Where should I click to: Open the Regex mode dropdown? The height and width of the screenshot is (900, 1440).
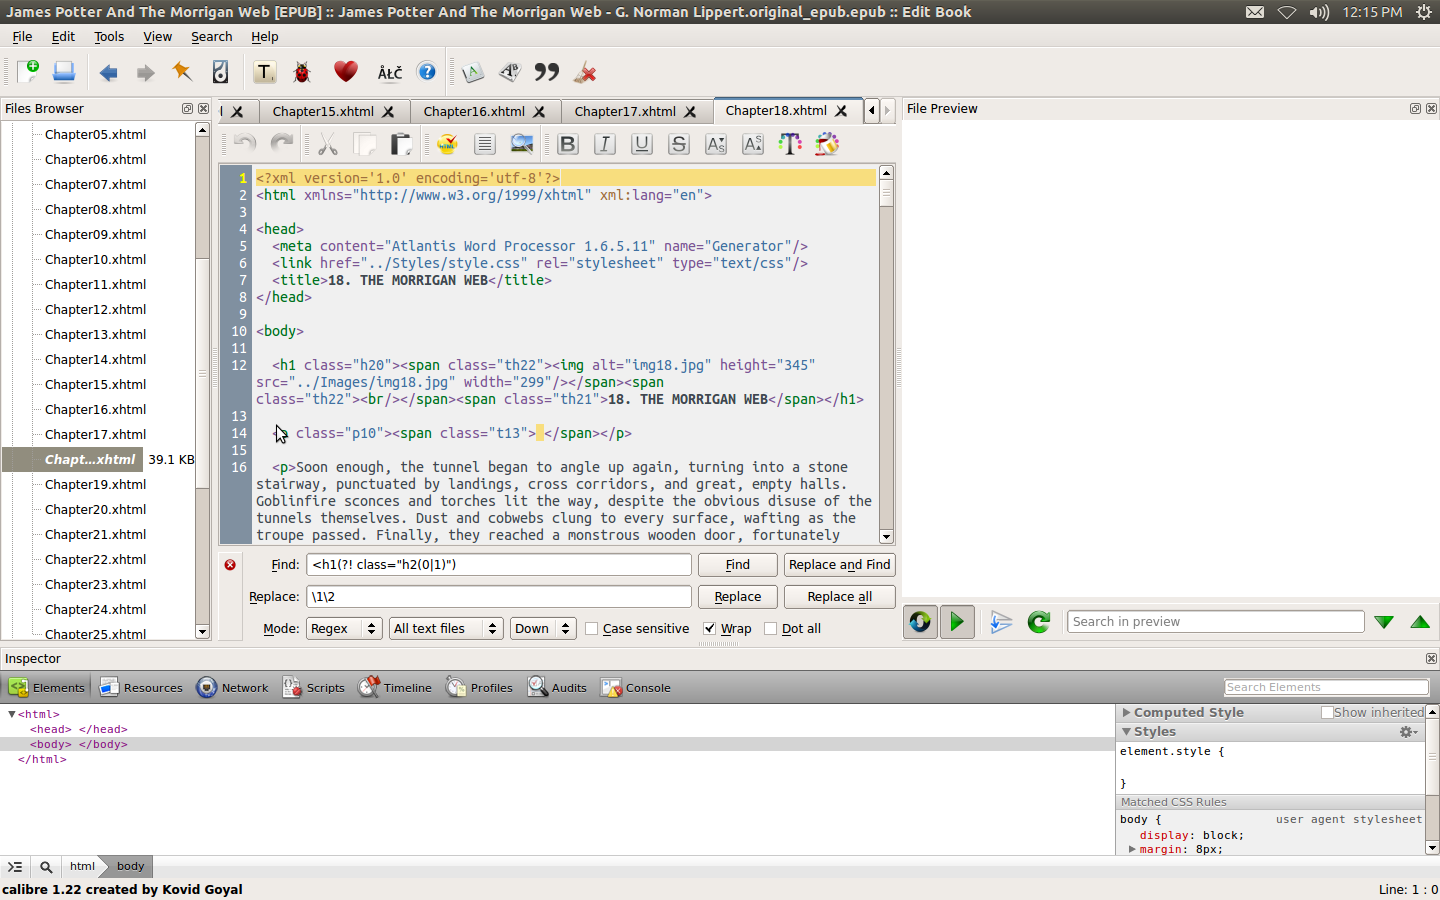coord(344,629)
